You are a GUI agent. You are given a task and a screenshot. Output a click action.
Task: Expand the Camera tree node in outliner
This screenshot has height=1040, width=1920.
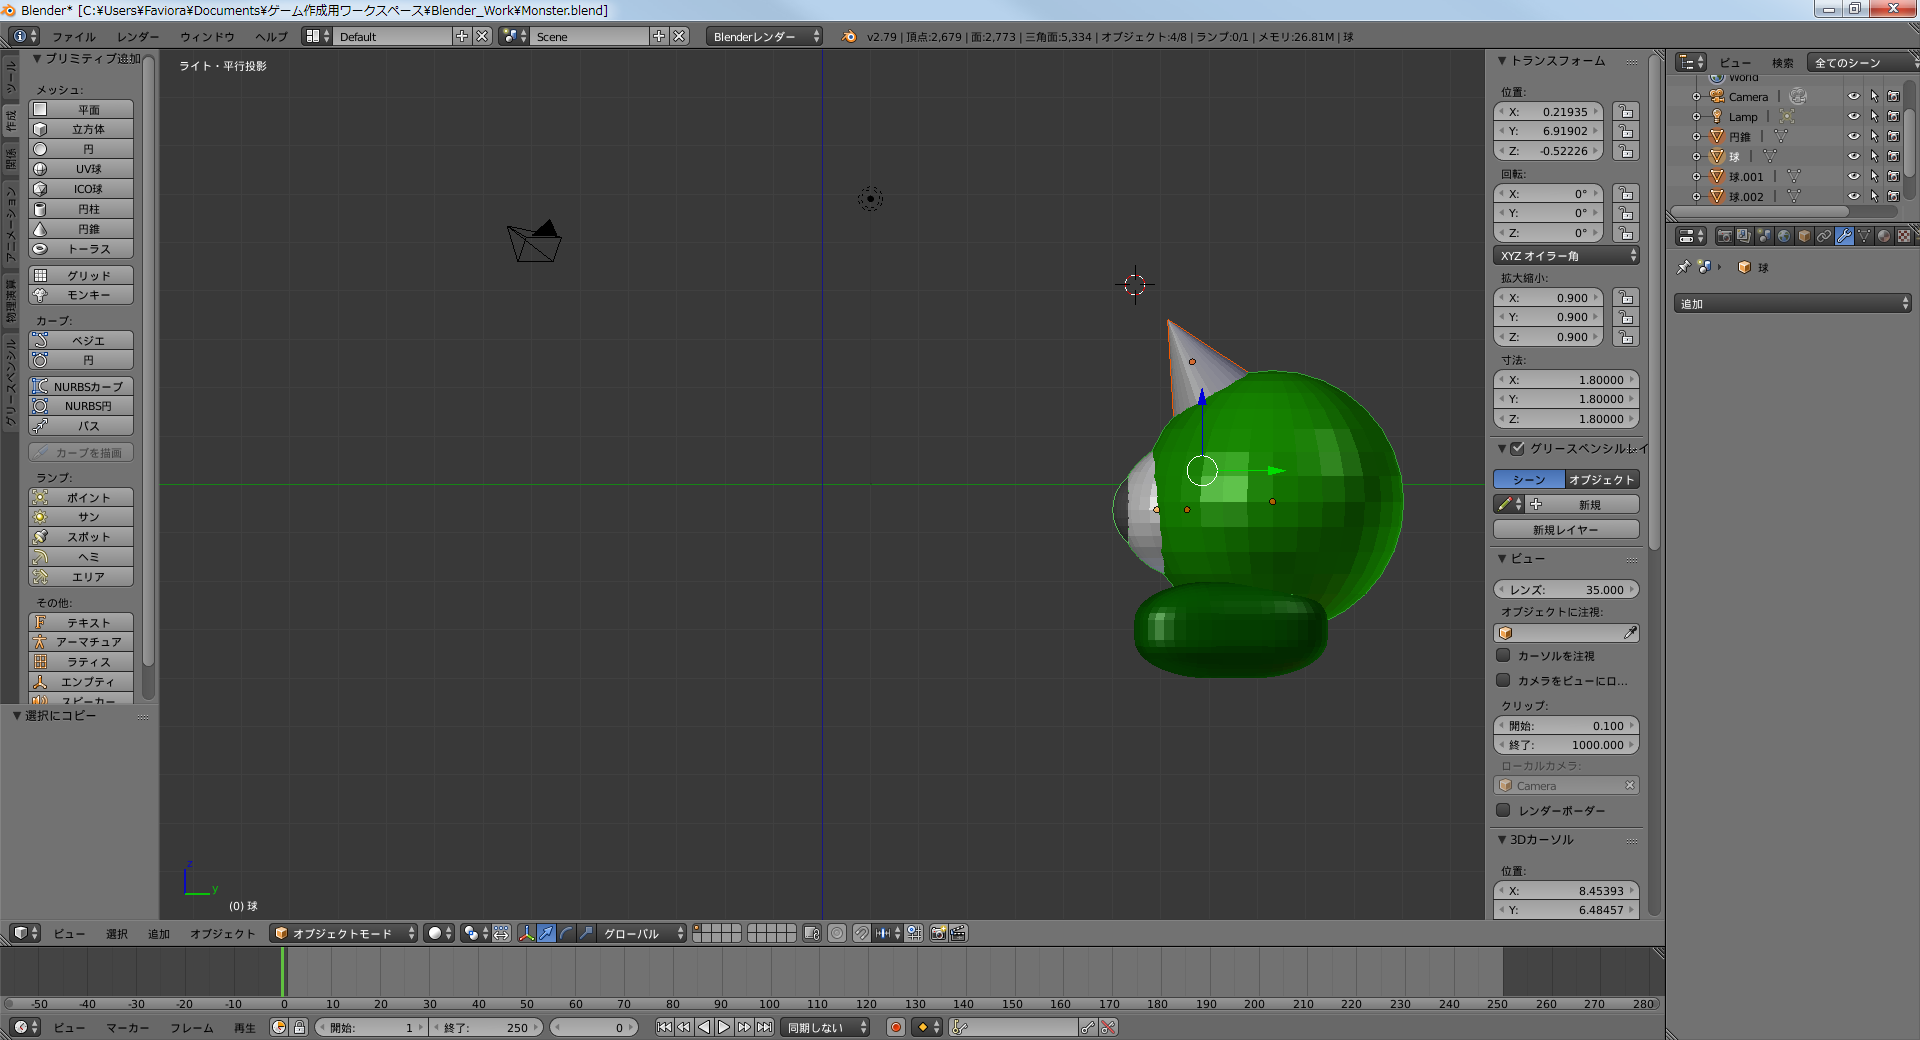pos(1696,97)
